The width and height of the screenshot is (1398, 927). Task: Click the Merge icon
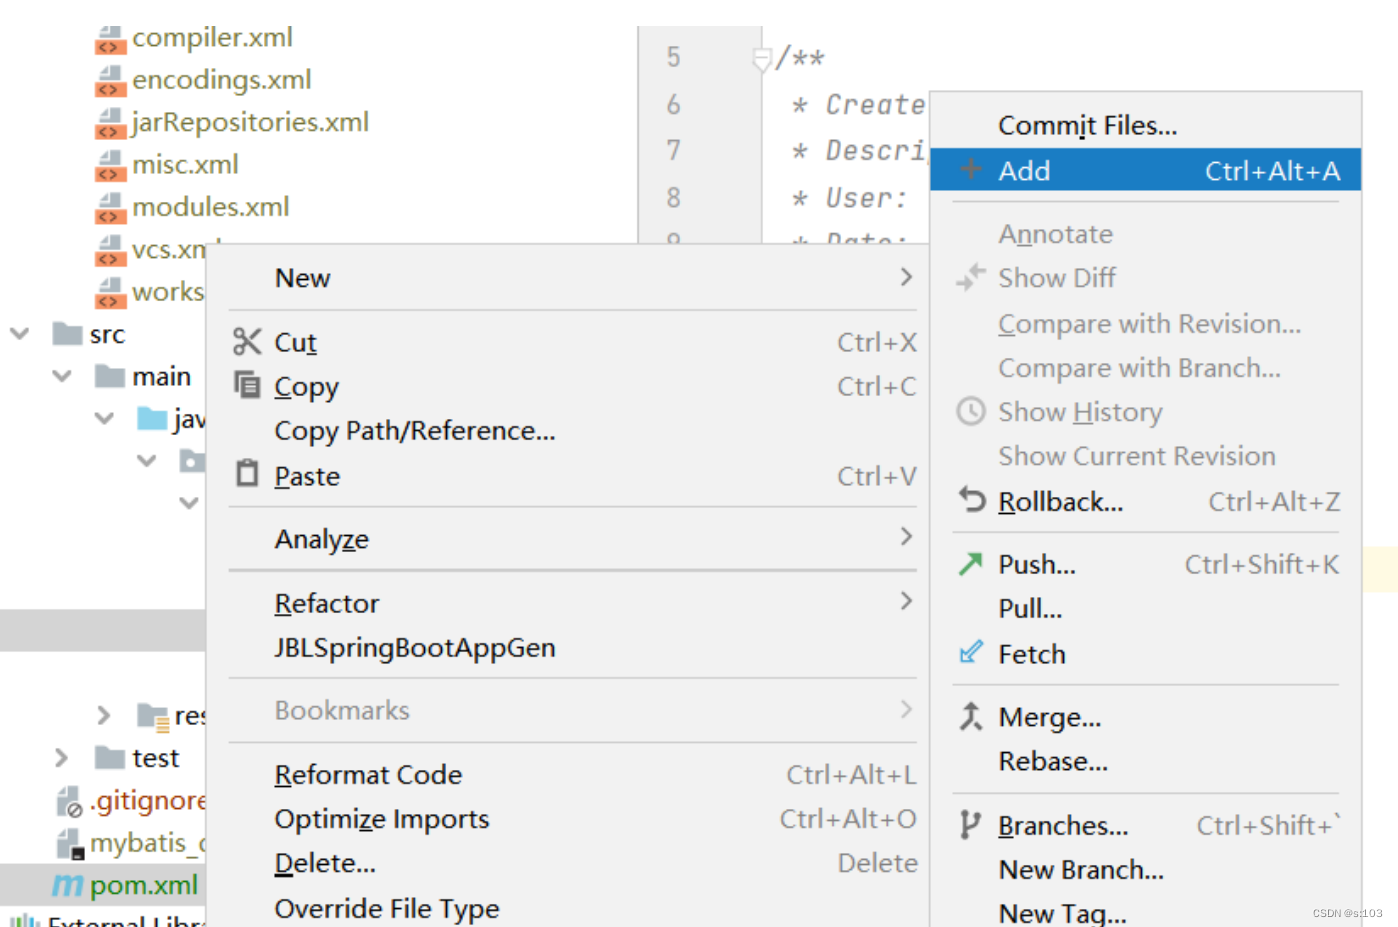coord(971,716)
